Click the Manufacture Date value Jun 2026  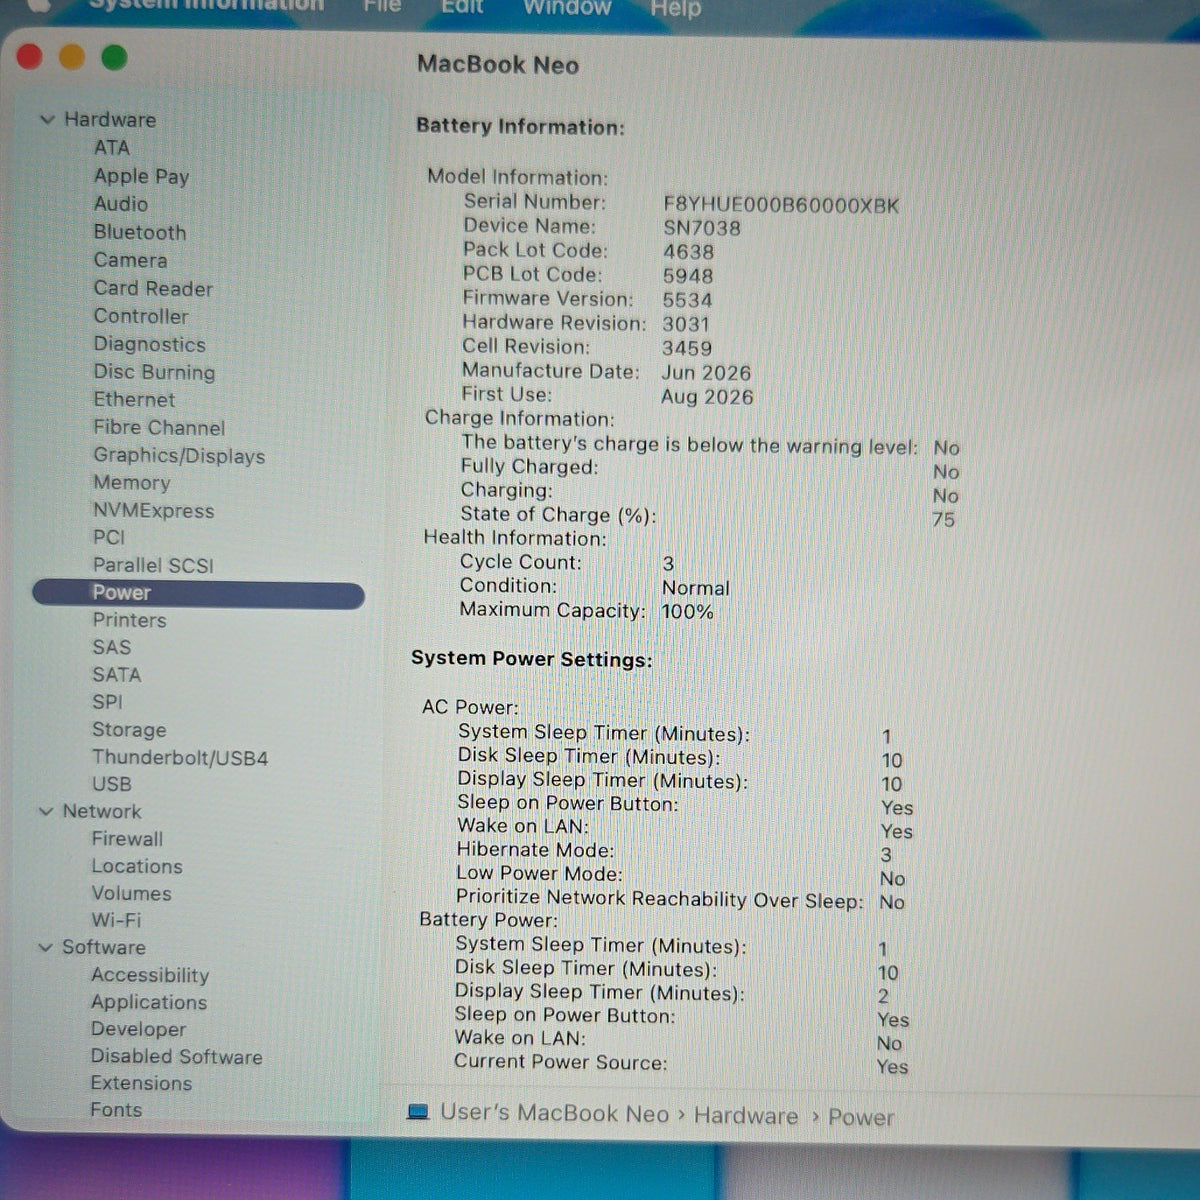[x=706, y=373]
